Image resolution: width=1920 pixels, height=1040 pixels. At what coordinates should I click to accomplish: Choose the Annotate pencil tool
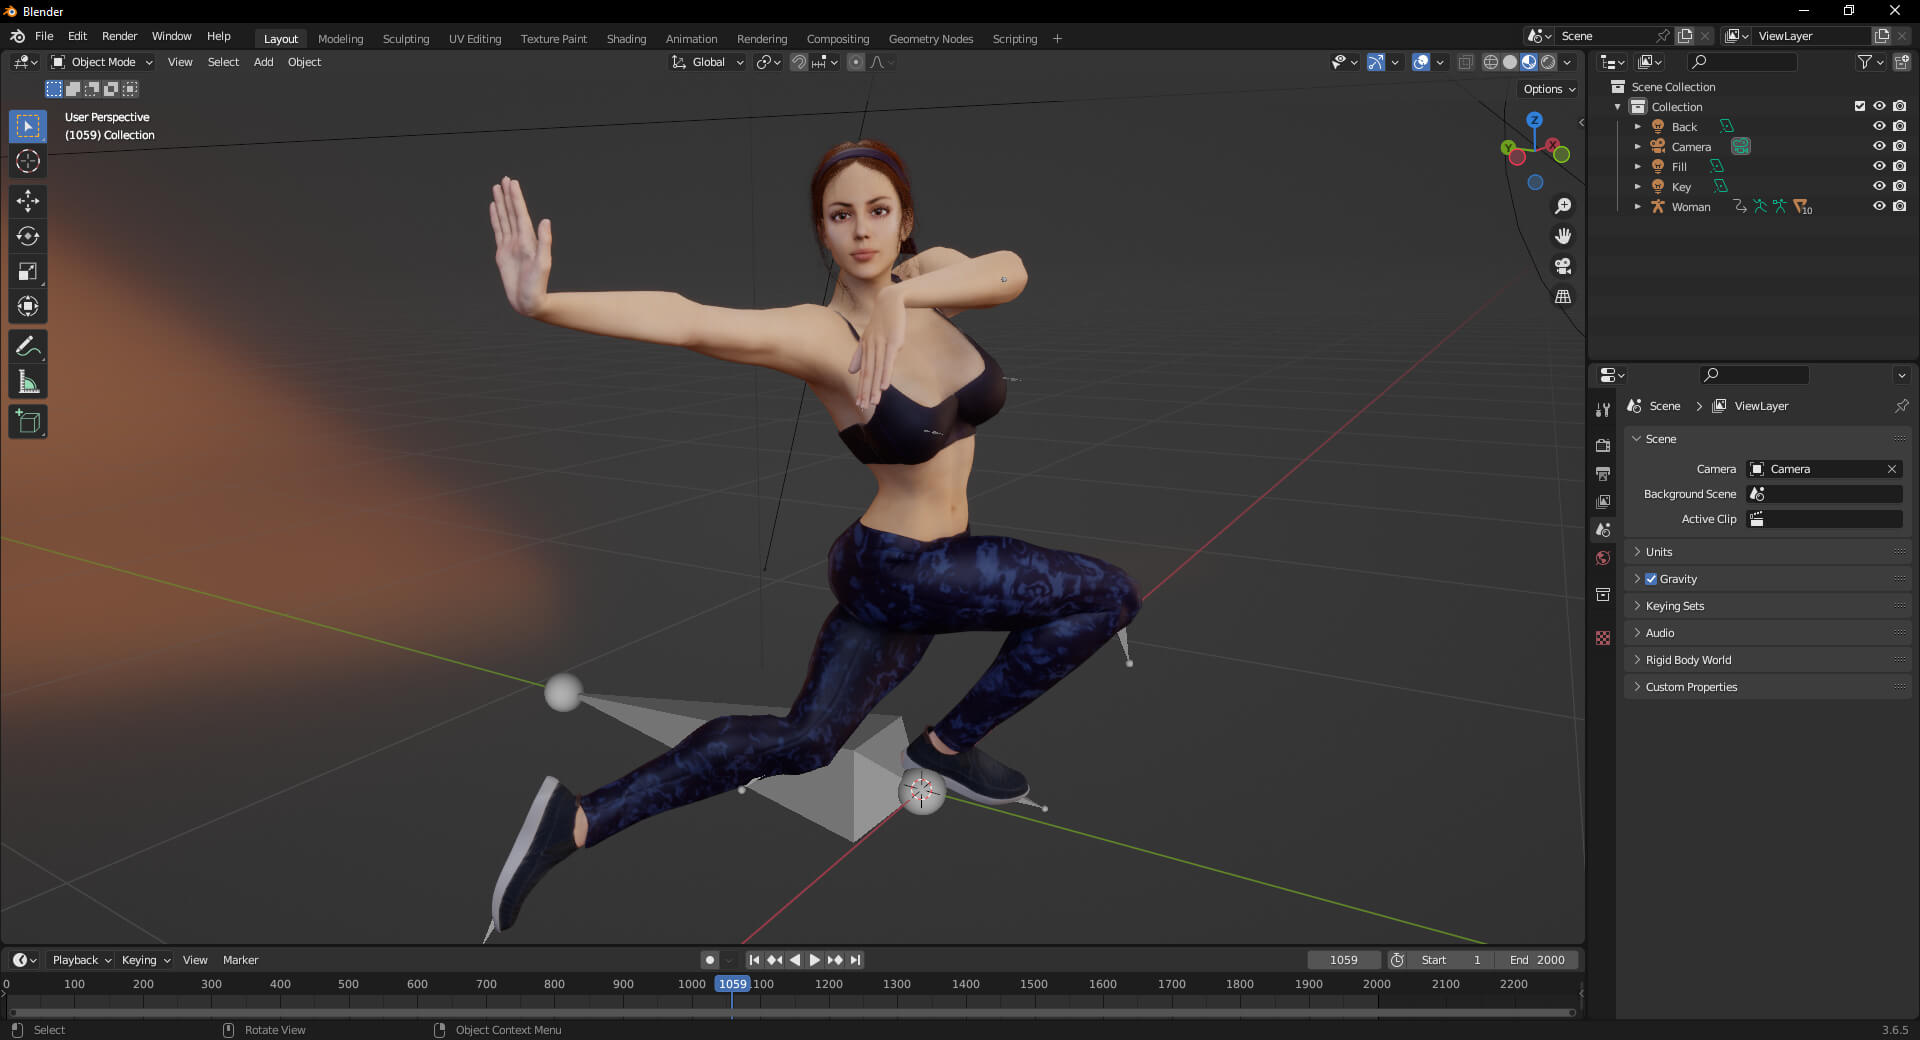(x=28, y=347)
